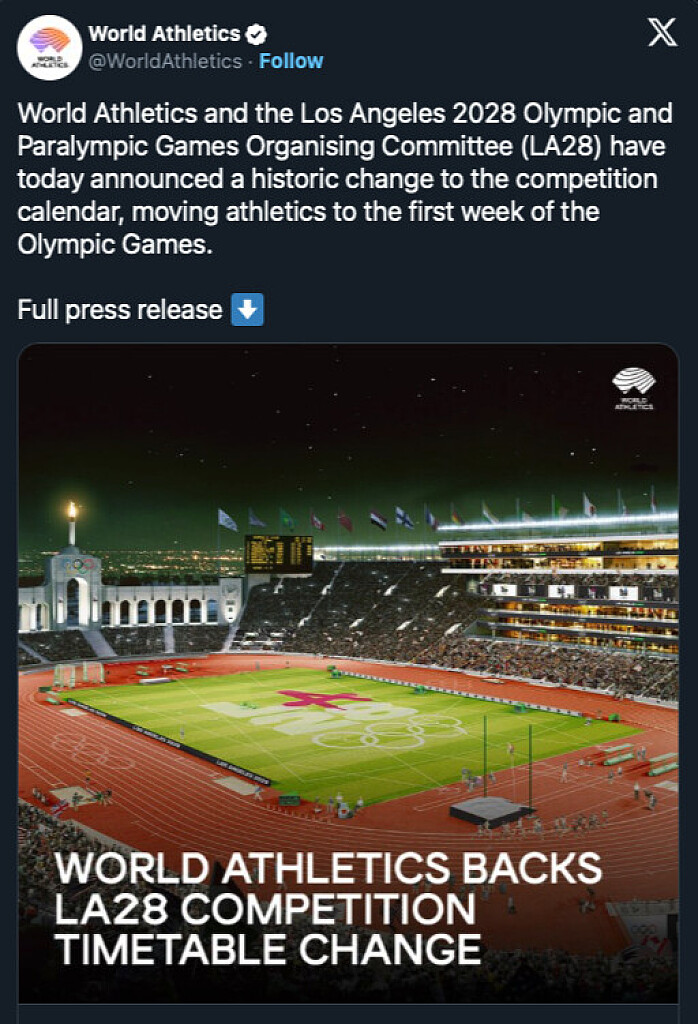This screenshot has width=698, height=1024.
Task: Click the verified badge beside World Athletics
Action: pos(257,34)
